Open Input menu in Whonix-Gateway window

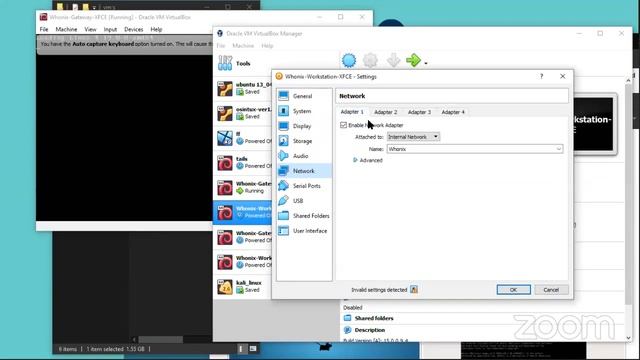point(110,29)
